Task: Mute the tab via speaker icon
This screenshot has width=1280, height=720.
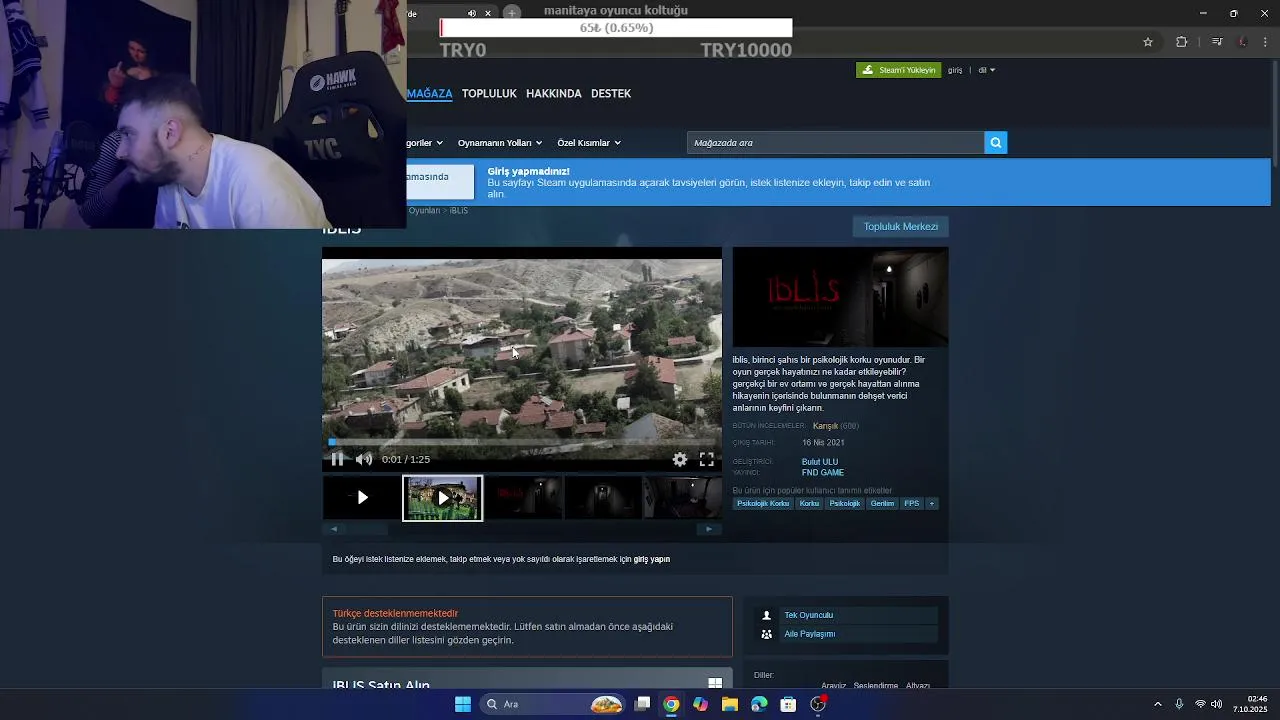Action: pos(472,13)
